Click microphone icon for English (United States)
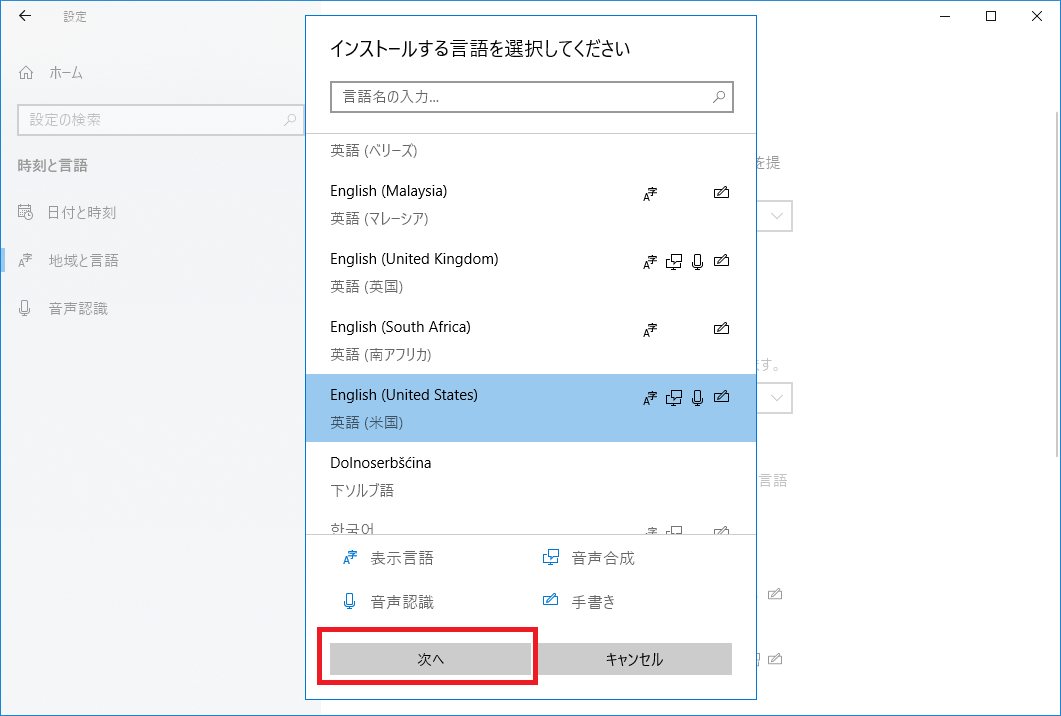 coord(698,398)
